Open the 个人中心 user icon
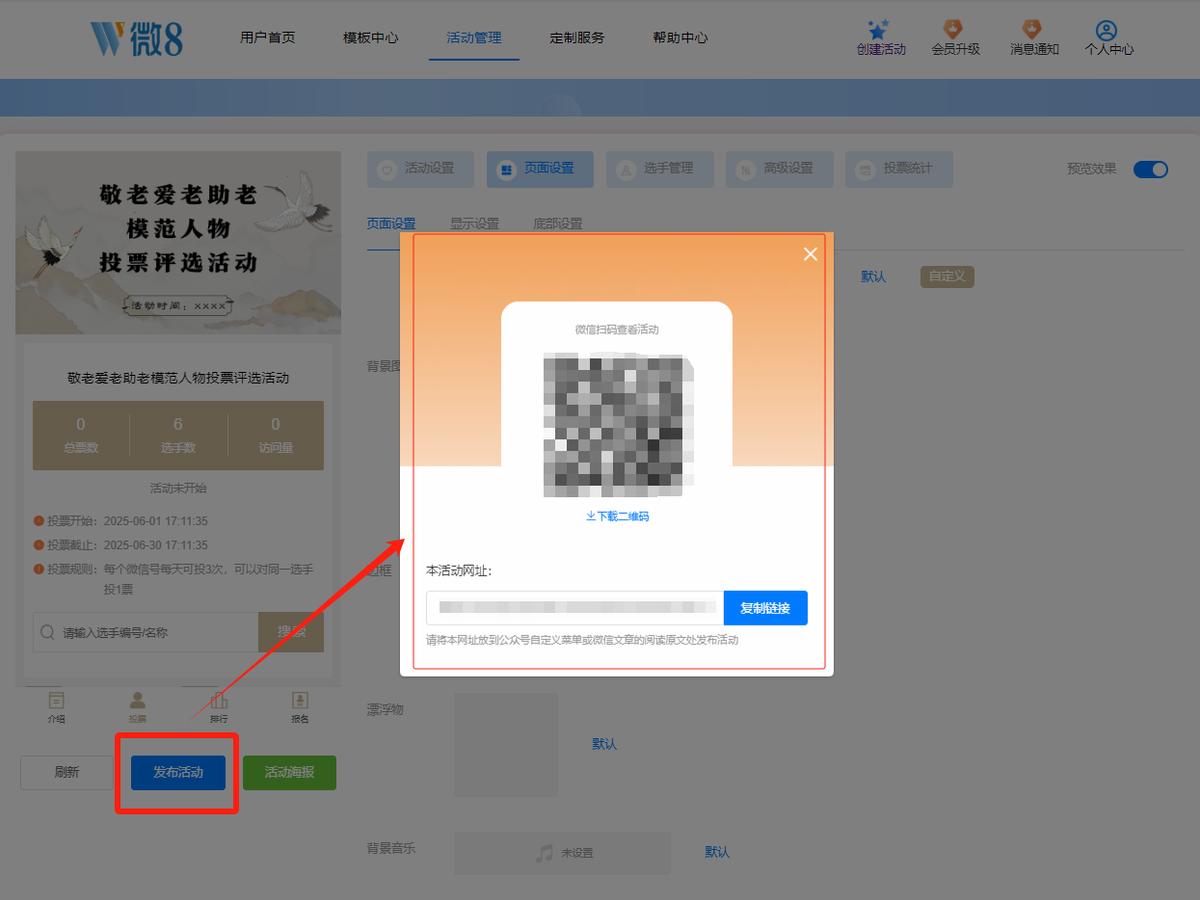The width and height of the screenshot is (1200, 900). 1107,29
